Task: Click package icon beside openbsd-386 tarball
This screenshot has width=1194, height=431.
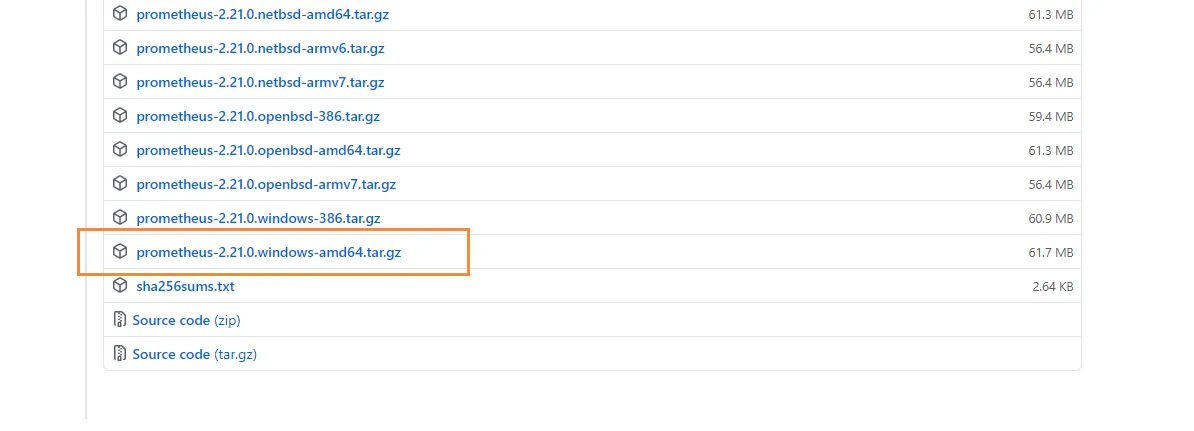Action: click(x=120, y=116)
